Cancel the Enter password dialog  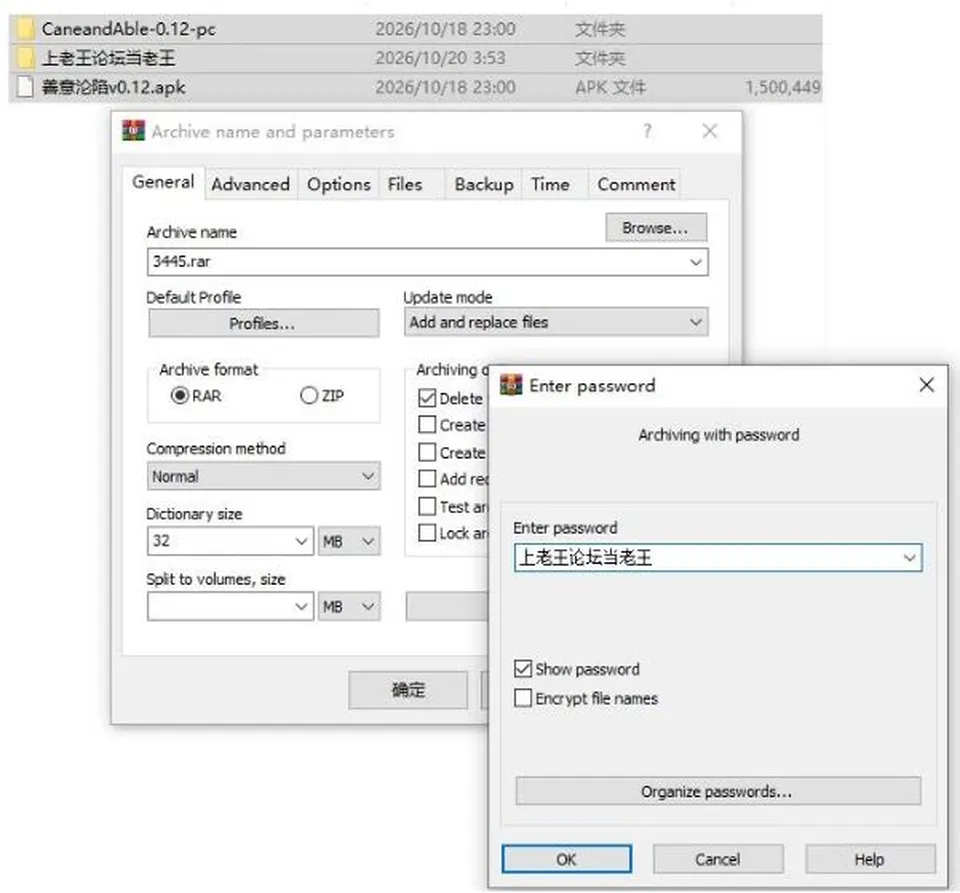[x=718, y=859]
